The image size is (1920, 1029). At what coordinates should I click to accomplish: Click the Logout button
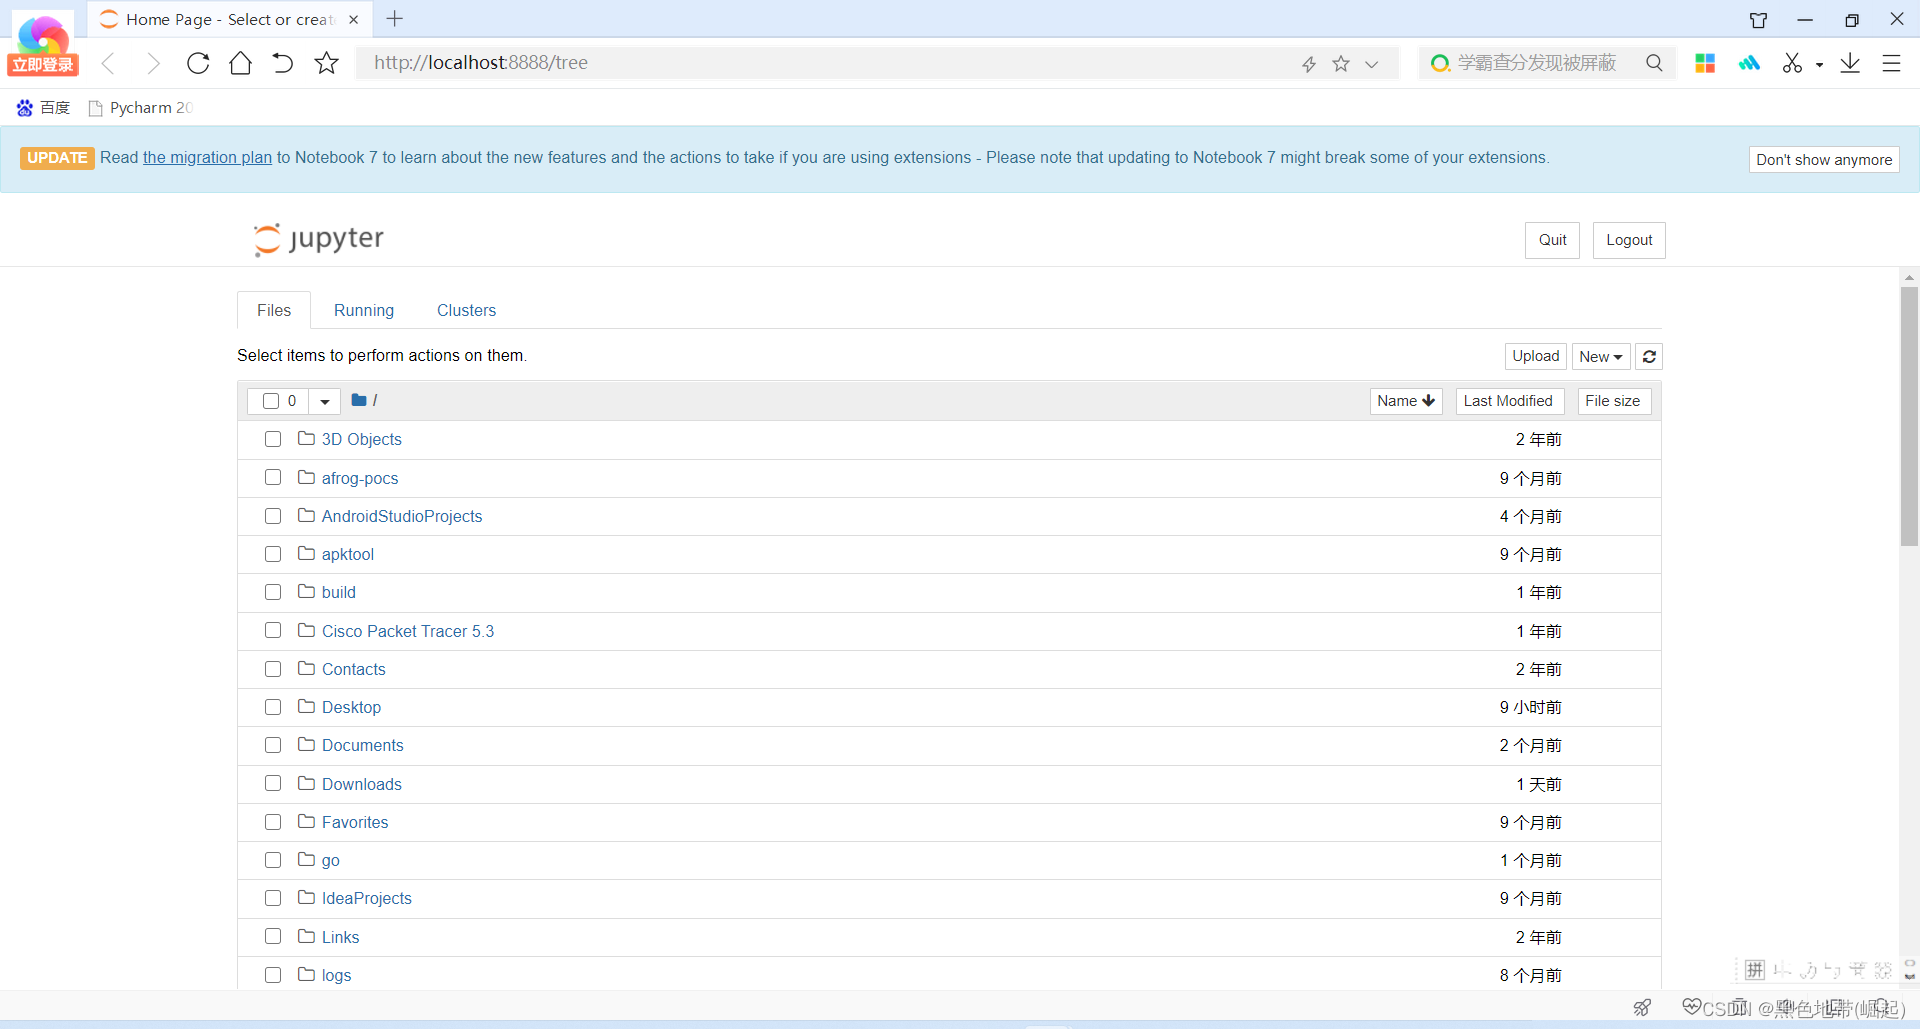[x=1629, y=240]
